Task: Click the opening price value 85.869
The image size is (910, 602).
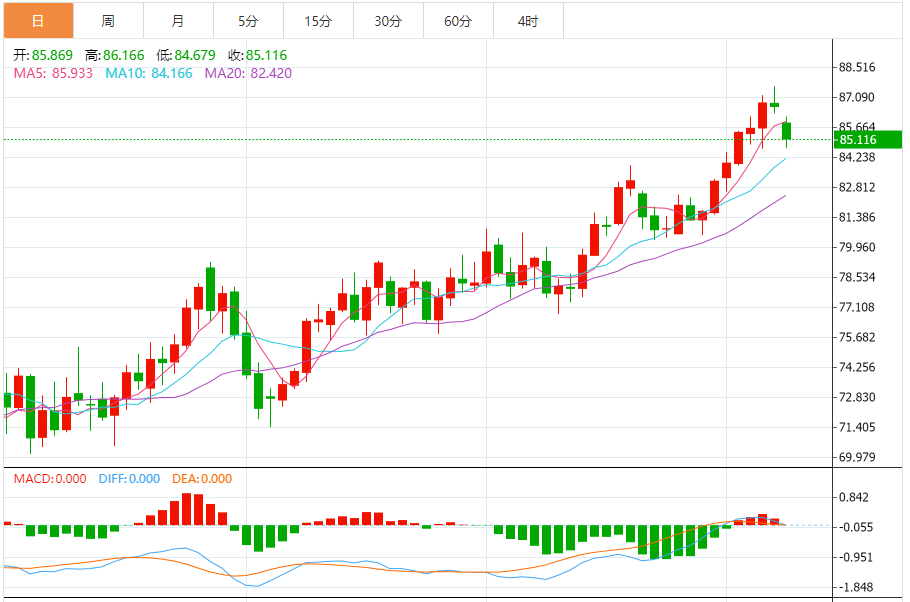Action: tap(52, 55)
